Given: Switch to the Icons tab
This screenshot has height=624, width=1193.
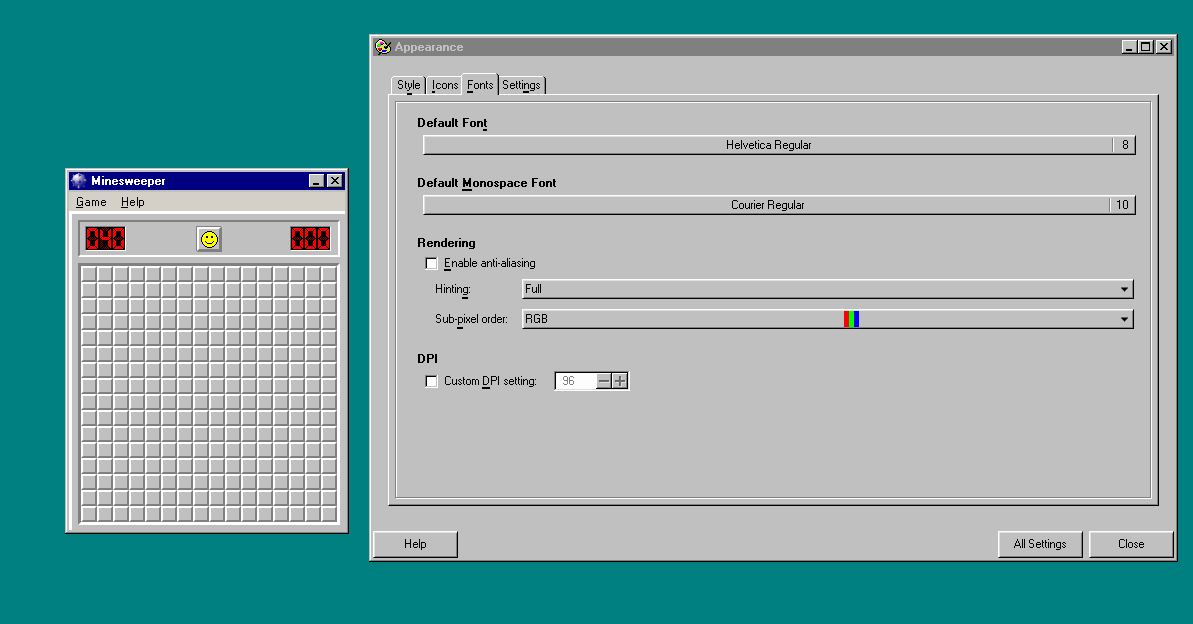Looking at the screenshot, I should click(x=444, y=85).
